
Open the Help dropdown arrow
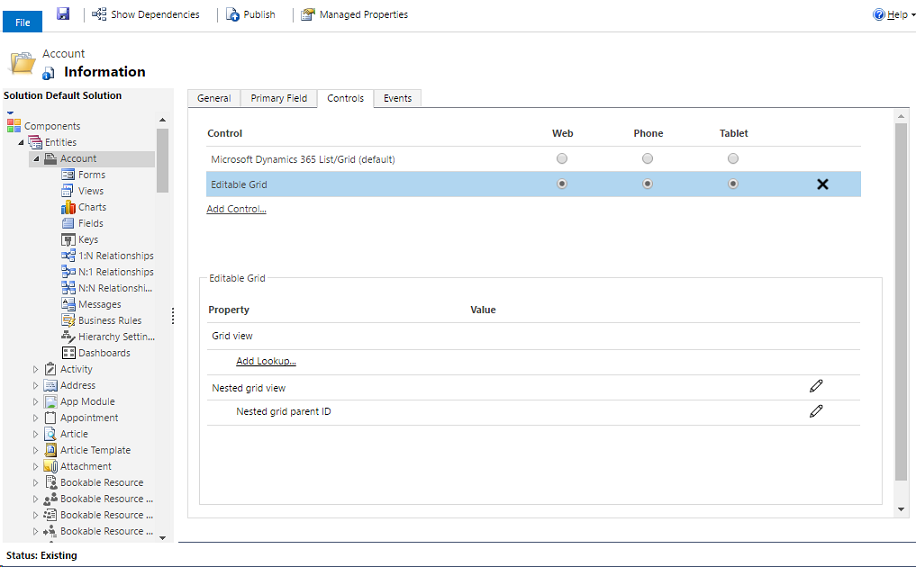click(x=913, y=15)
